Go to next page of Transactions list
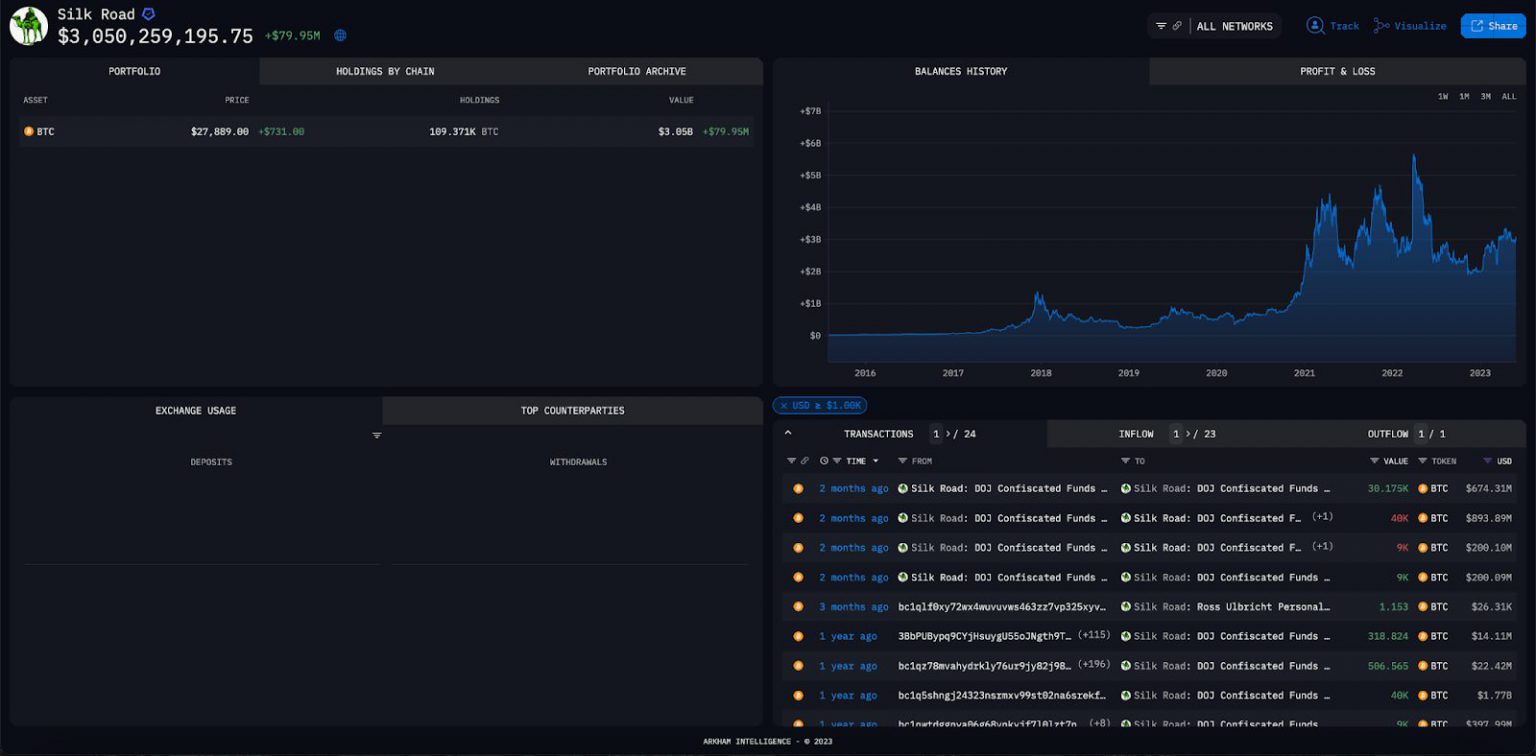The image size is (1536, 756). (x=947, y=434)
